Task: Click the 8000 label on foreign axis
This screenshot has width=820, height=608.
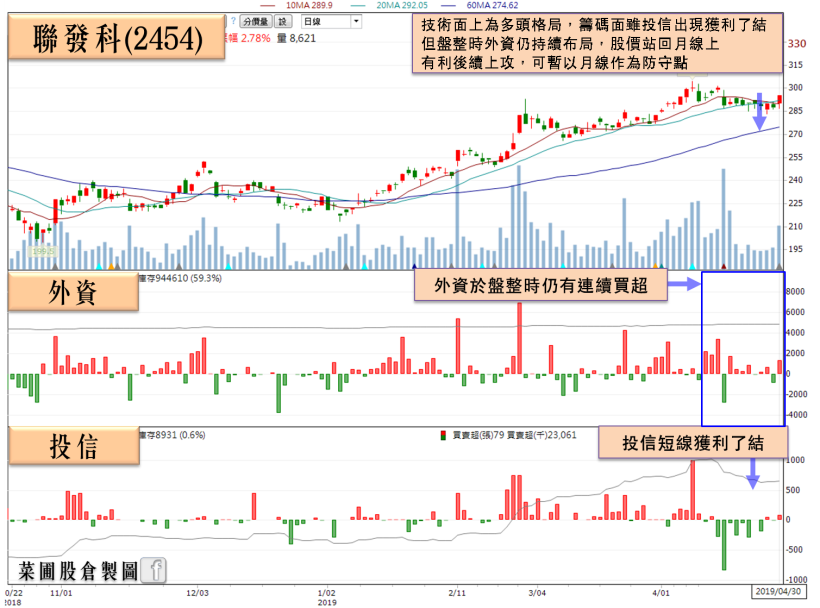Action: point(795,292)
